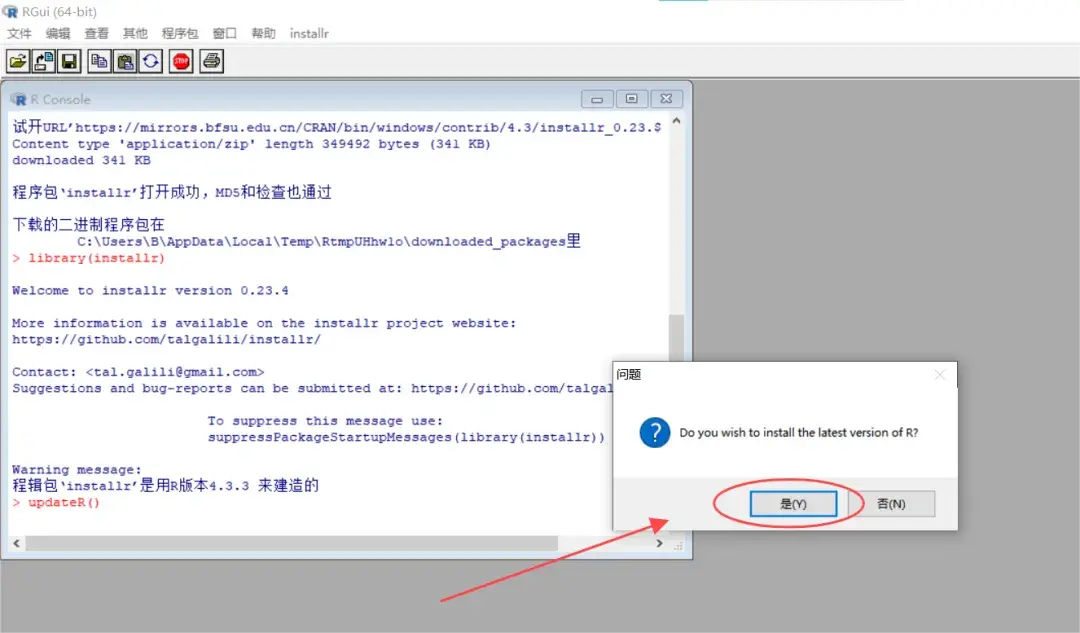Select the Copy icon in the toolbar

coord(98,61)
